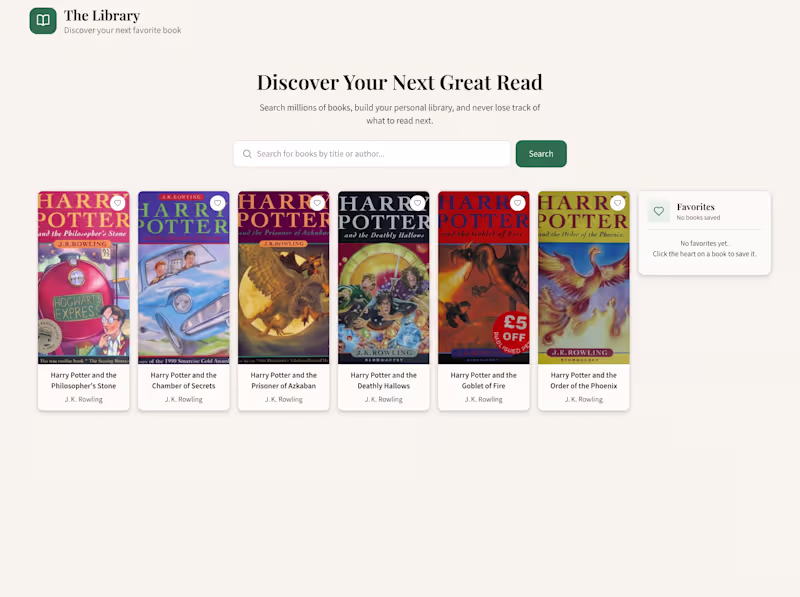800x597 pixels.
Task: Click the heart icon in Favorites panel
Action: [x=659, y=211]
